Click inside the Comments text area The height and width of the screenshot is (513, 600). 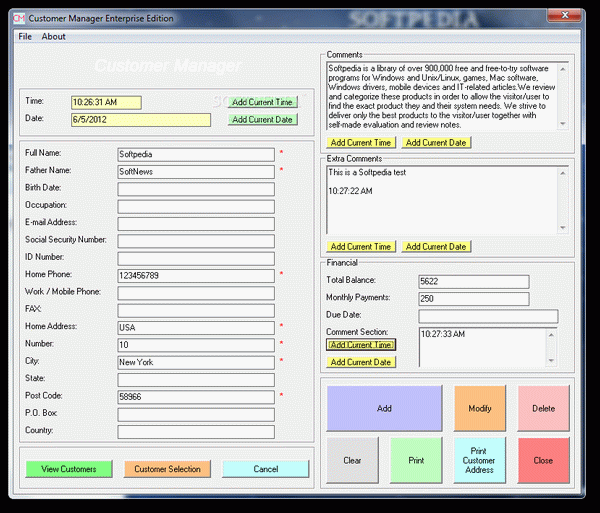click(x=442, y=96)
